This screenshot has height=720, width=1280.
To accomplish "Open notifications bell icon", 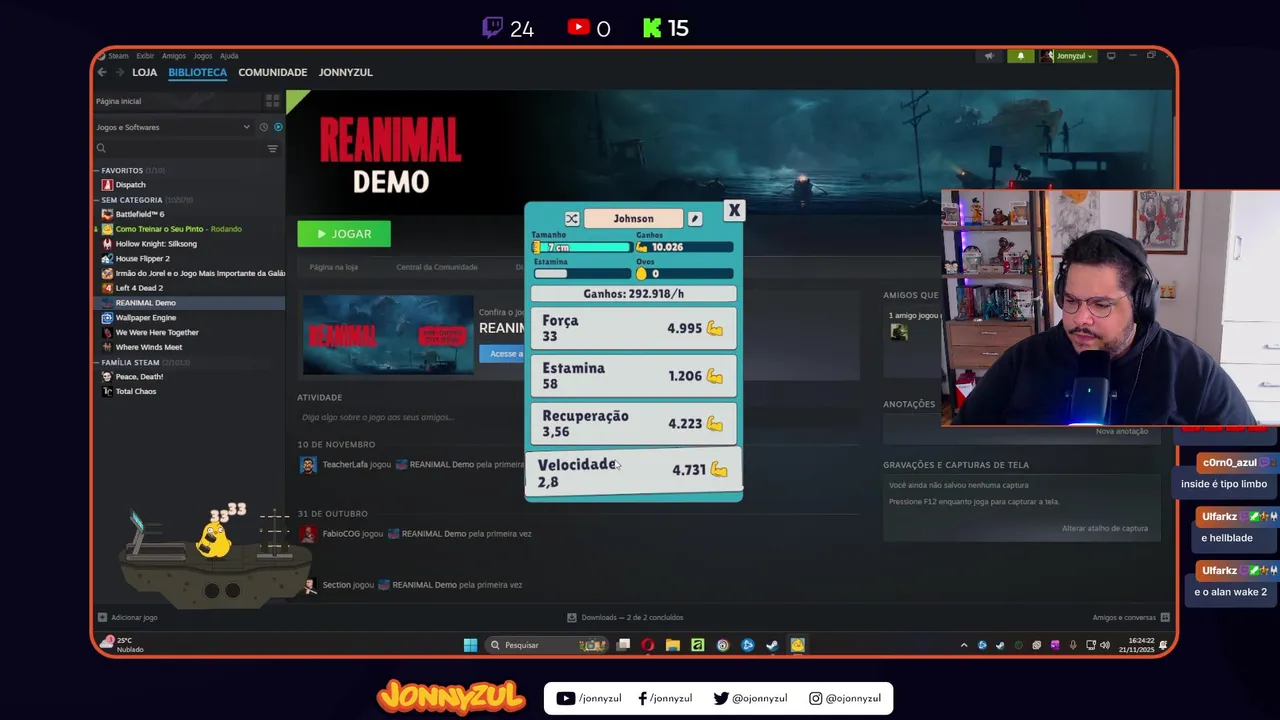I will [1021, 56].
